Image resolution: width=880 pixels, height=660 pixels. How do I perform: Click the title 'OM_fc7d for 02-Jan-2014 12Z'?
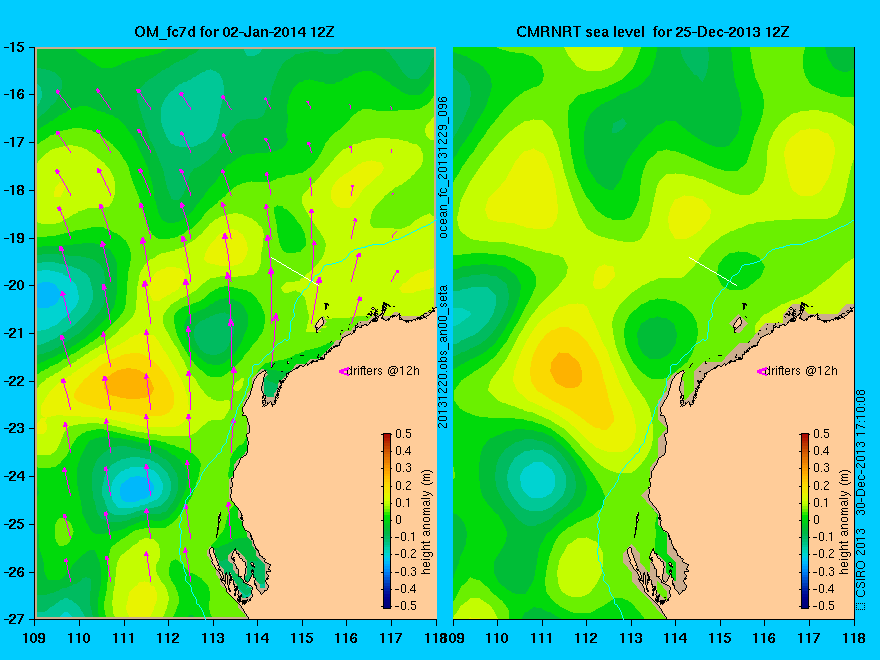pos(234,32)
